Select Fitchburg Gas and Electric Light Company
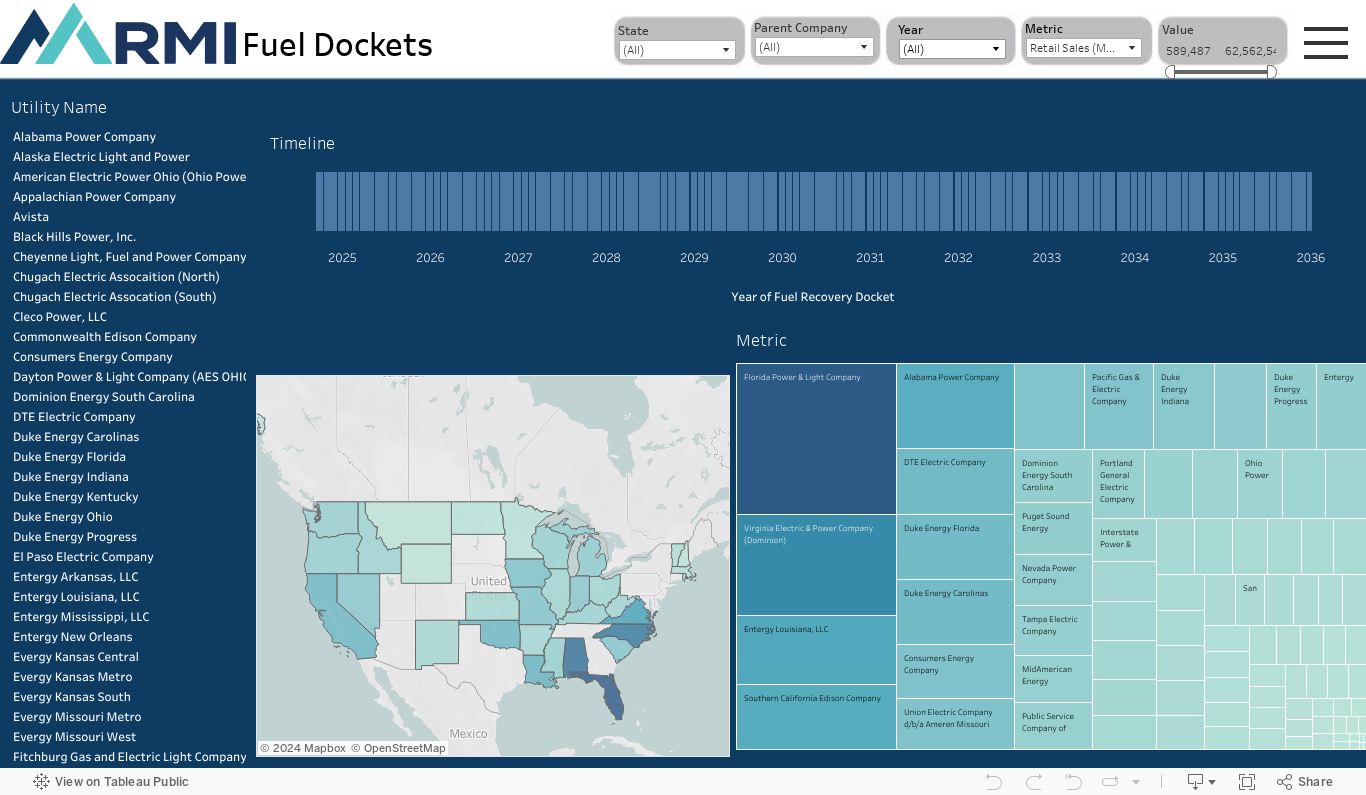This screenshot has width=1366, height=795. point(129,757)
